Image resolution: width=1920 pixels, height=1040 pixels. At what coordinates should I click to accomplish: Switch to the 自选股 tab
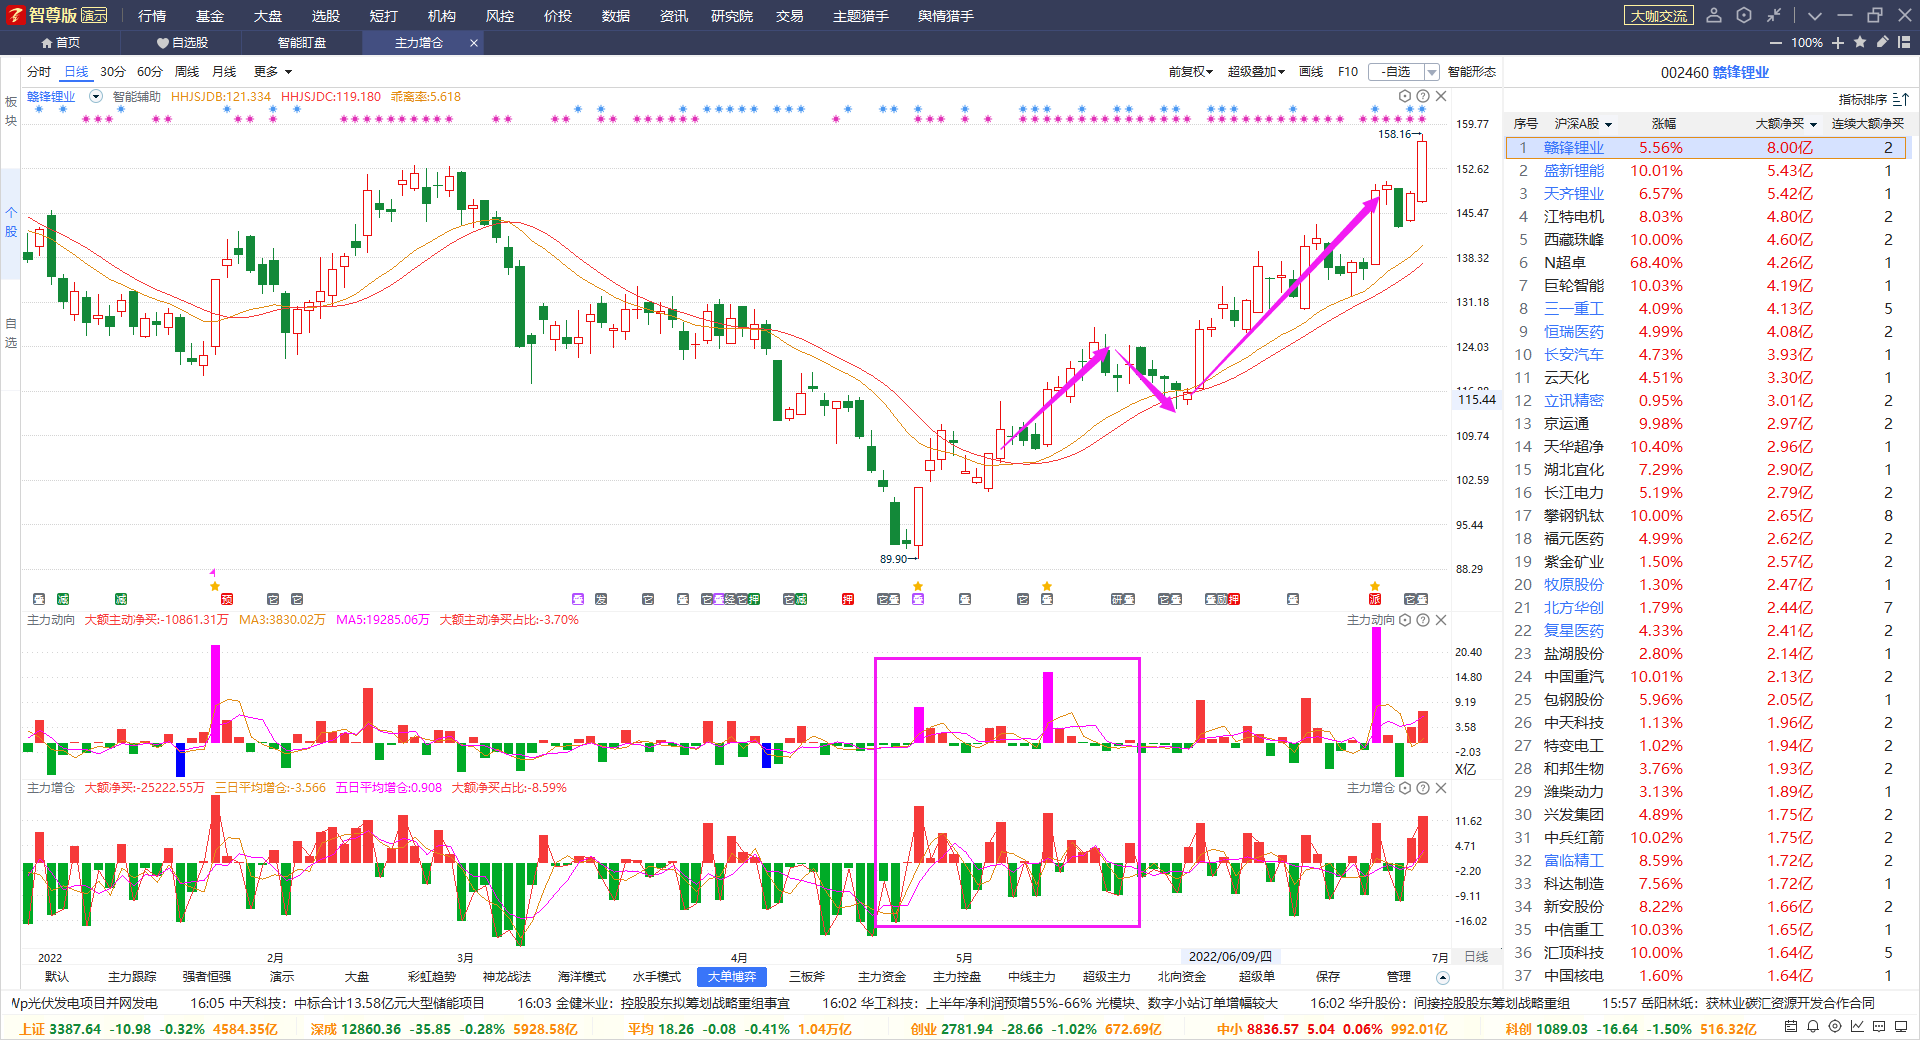(182, 43)
